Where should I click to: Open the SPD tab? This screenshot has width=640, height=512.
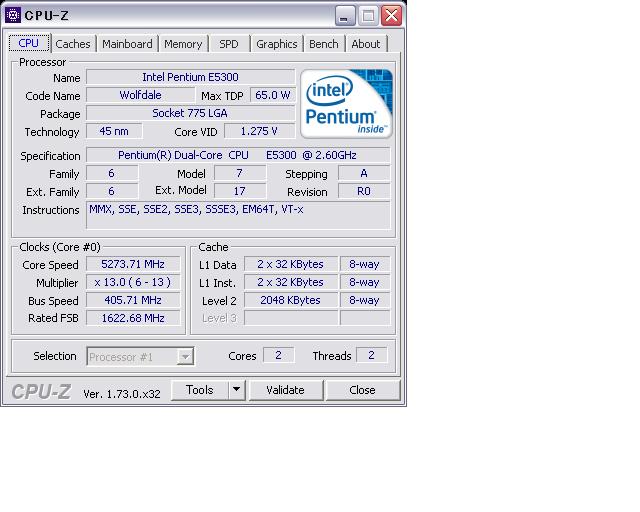[229, 44]
